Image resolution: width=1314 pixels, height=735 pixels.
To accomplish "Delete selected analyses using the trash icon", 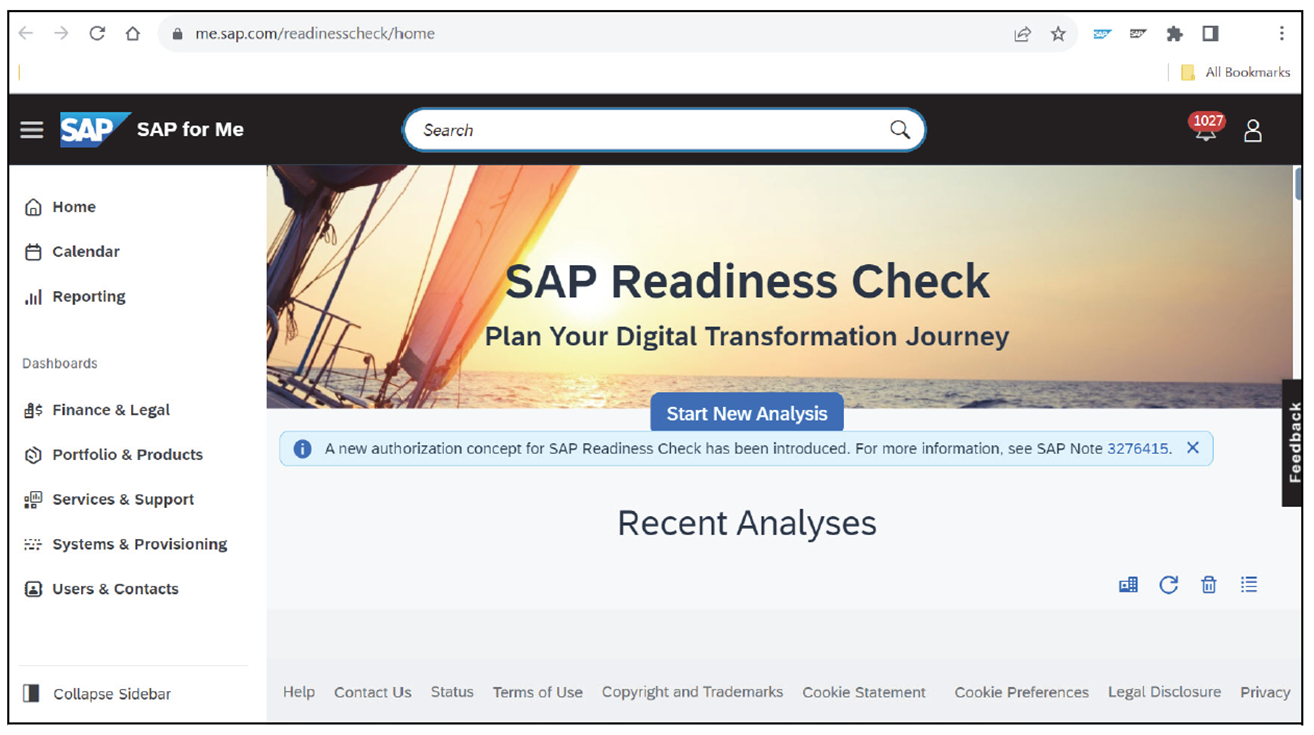I will (x=1208, y=584).
